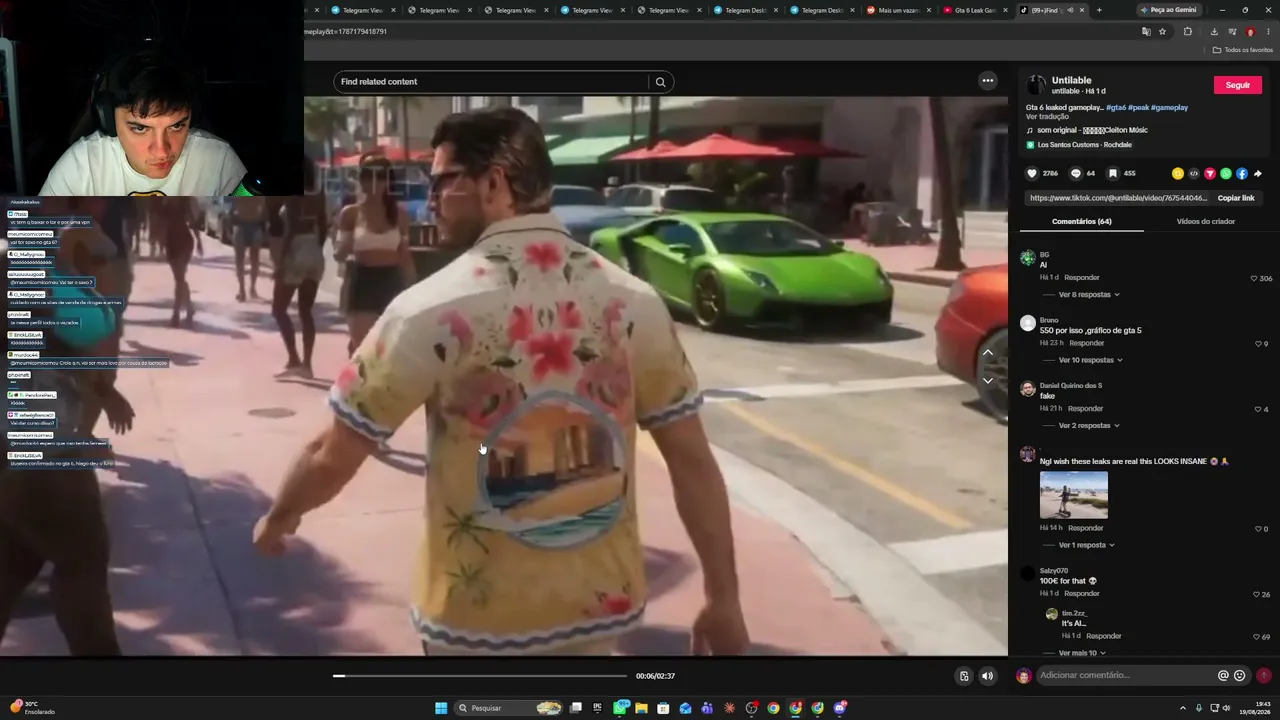Like Daniel Quirino's 'fake' comment

pos(1259,409)
